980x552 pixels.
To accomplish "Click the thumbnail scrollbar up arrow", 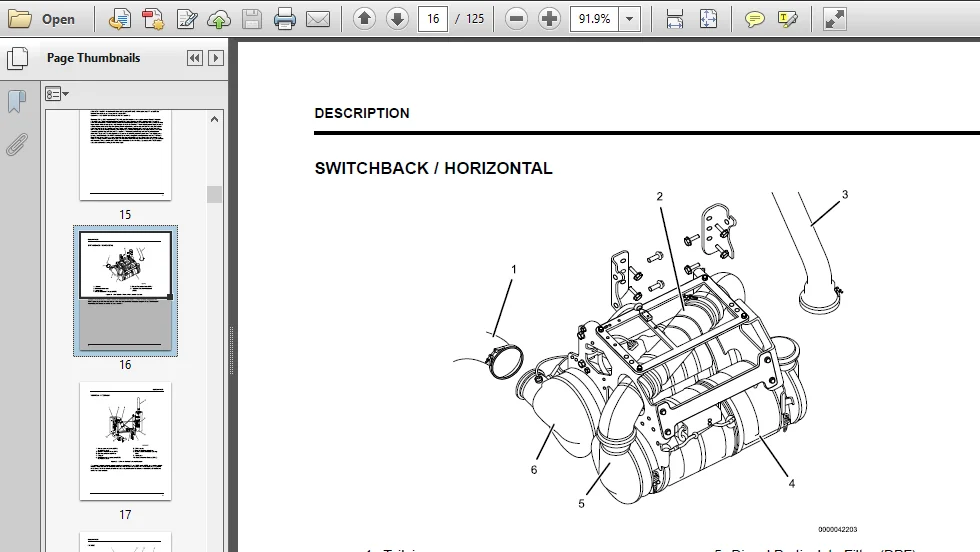I will click(x=214, y=119).
